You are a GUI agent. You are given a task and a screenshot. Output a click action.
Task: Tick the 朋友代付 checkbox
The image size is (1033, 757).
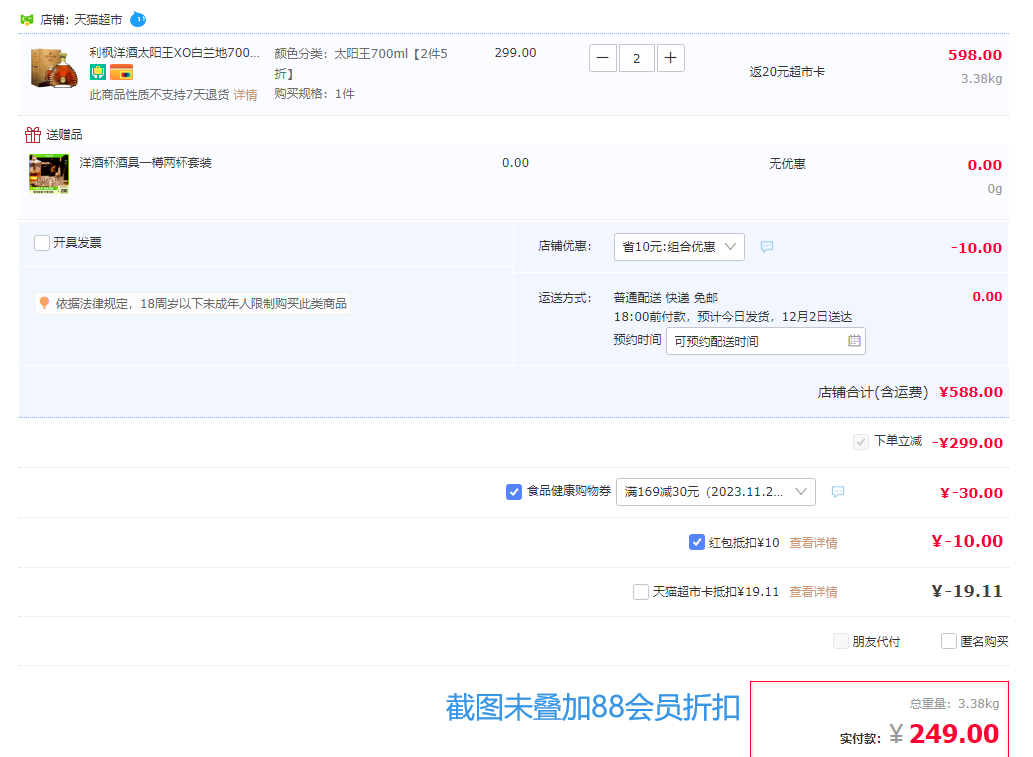pos(841,641)
